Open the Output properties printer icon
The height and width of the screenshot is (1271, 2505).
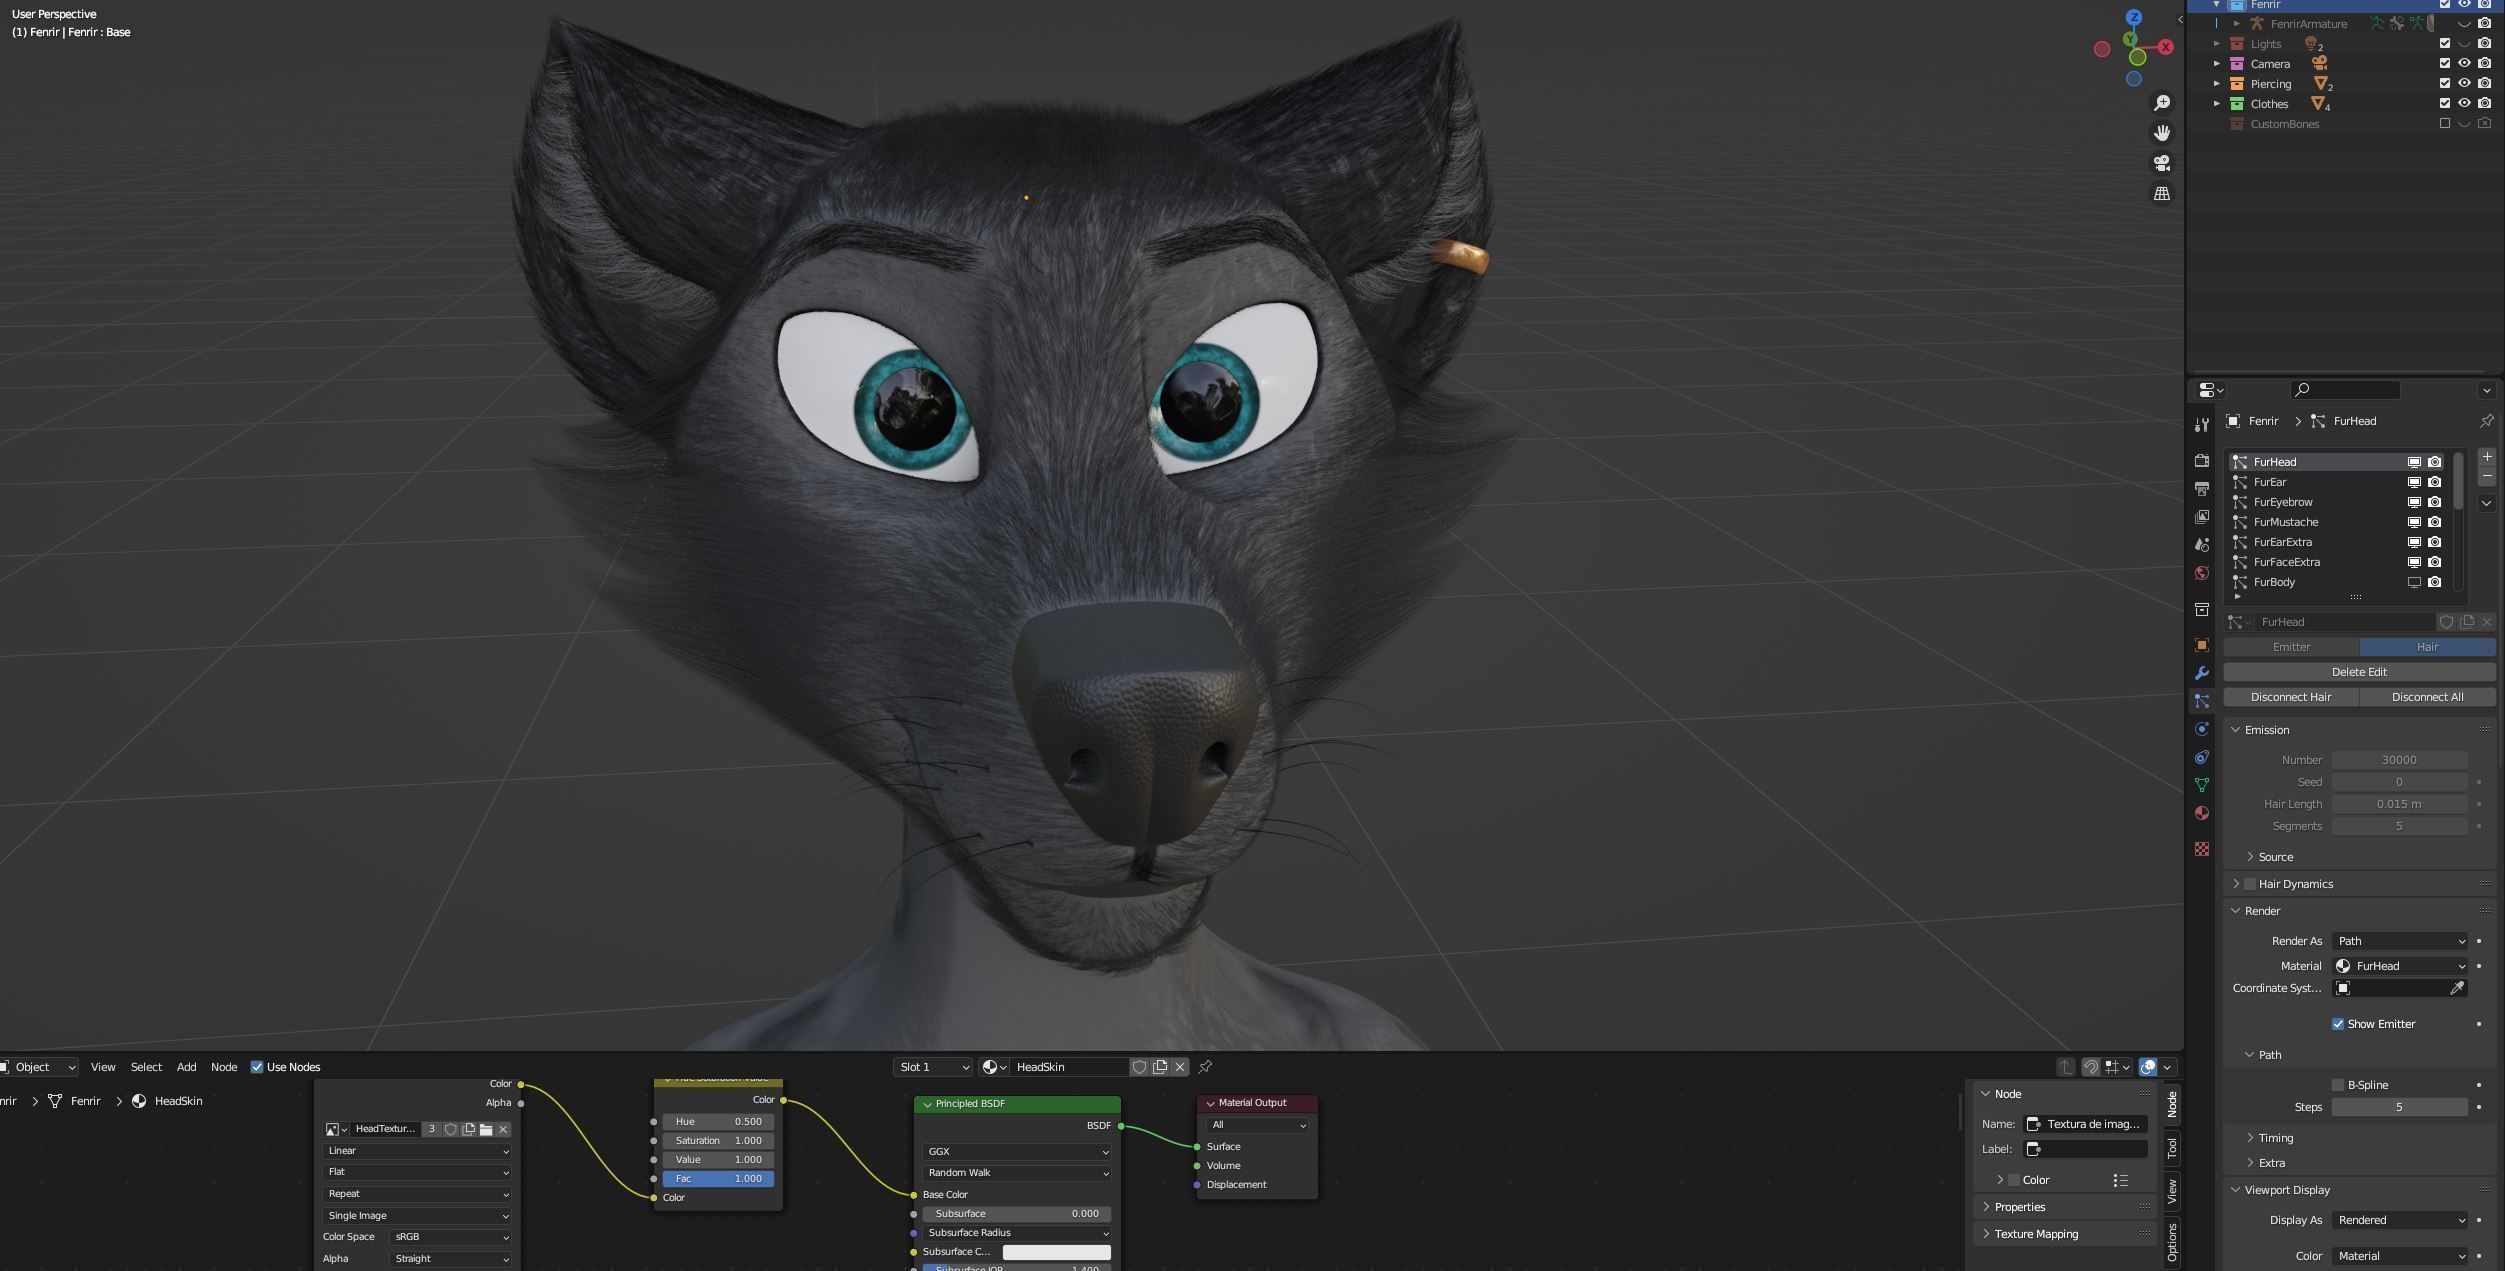pos(2201,488)
